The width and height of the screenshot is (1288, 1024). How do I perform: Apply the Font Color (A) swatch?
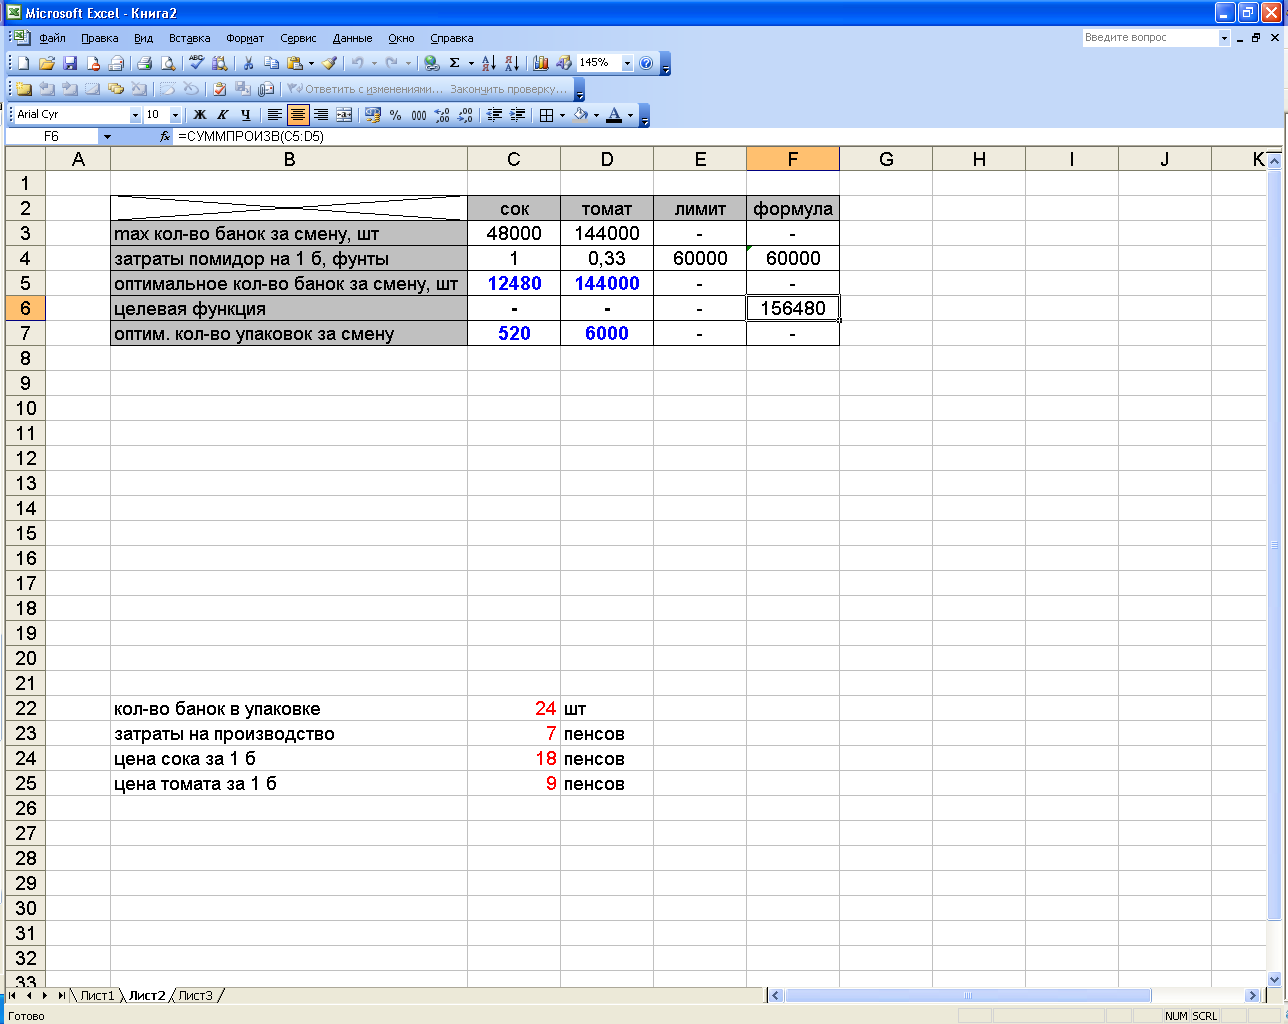pos(614,115)
